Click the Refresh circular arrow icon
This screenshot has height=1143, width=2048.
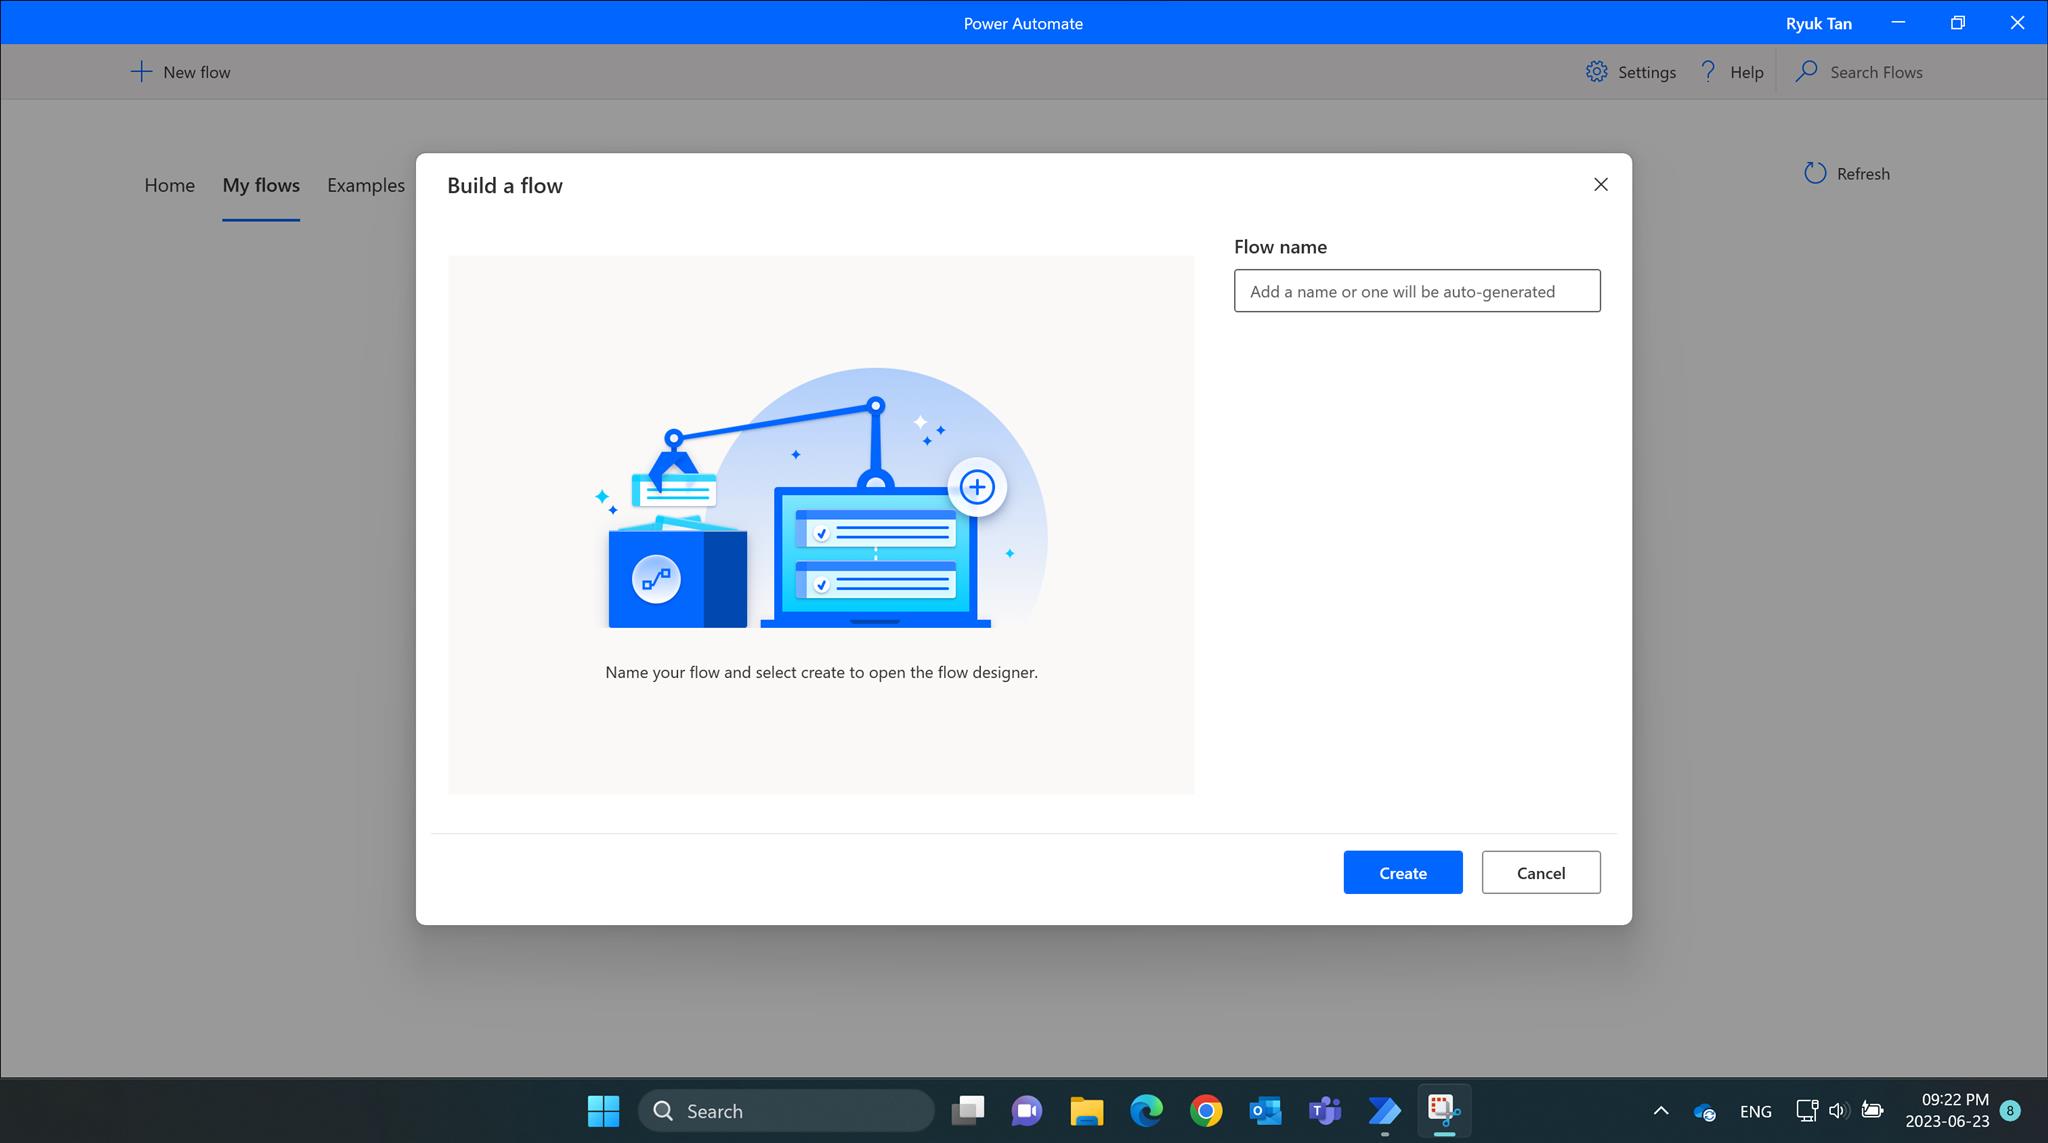pyautogui.click(x=1815, y=173)
